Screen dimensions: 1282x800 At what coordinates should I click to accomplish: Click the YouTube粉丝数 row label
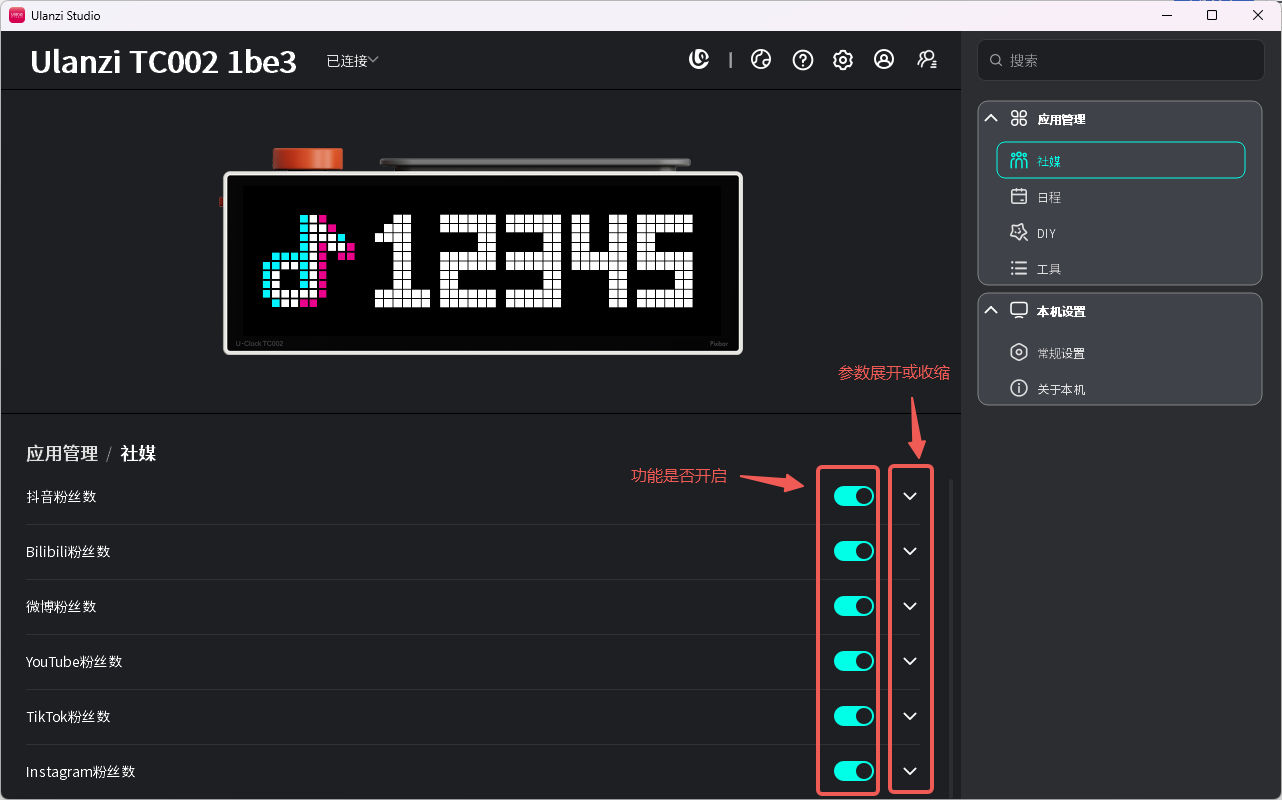[74, 661]
